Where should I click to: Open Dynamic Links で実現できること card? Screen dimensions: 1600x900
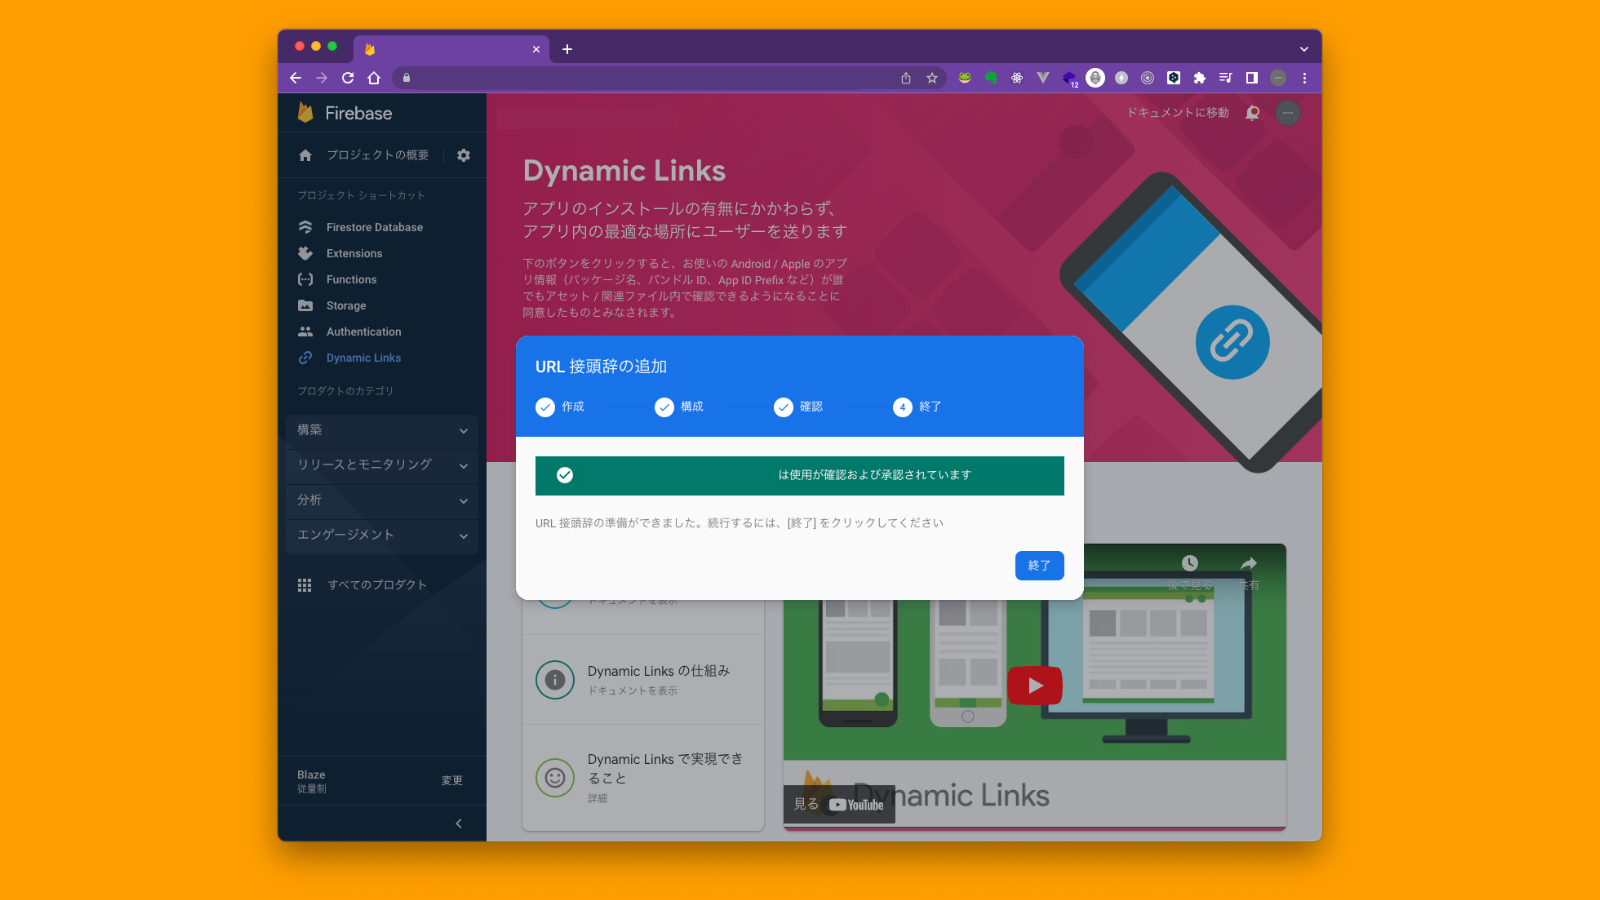643,777
